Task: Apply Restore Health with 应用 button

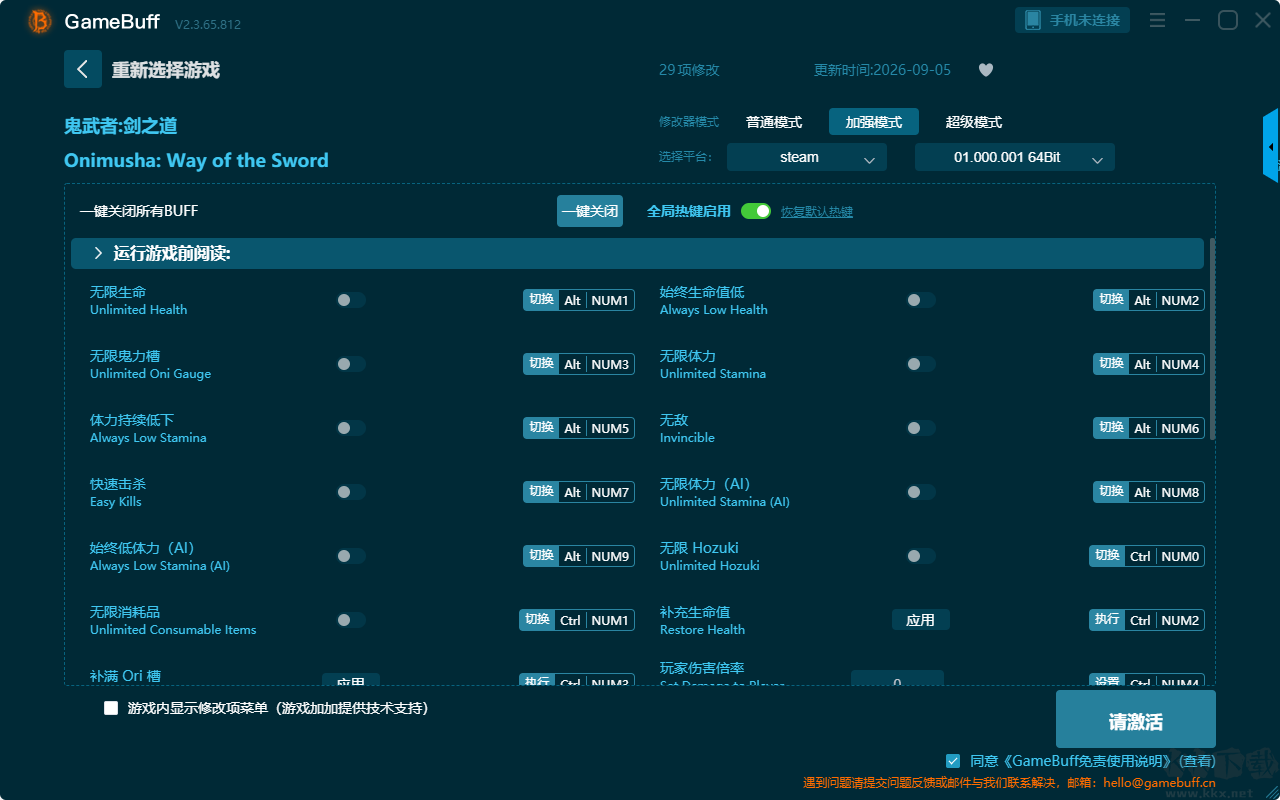Action: 921,620
